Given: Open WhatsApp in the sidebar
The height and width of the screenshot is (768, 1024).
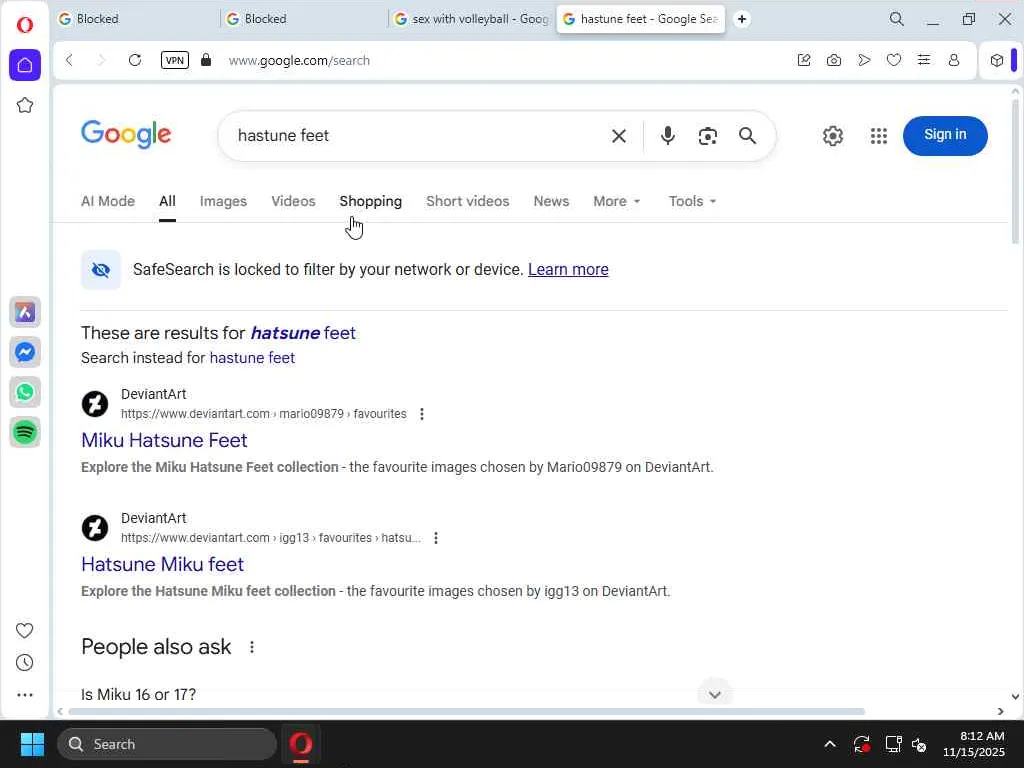Looking at the screenshot, I should [x=25, y=392].
